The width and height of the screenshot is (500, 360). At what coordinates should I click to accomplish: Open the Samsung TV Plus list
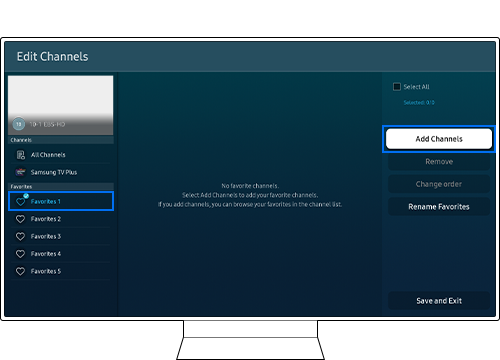61,172
